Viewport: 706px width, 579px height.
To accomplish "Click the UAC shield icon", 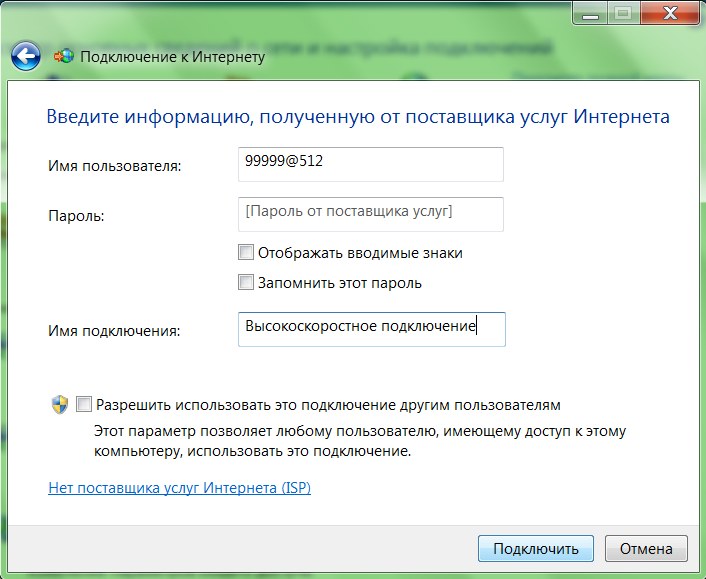I will point(59,405).
